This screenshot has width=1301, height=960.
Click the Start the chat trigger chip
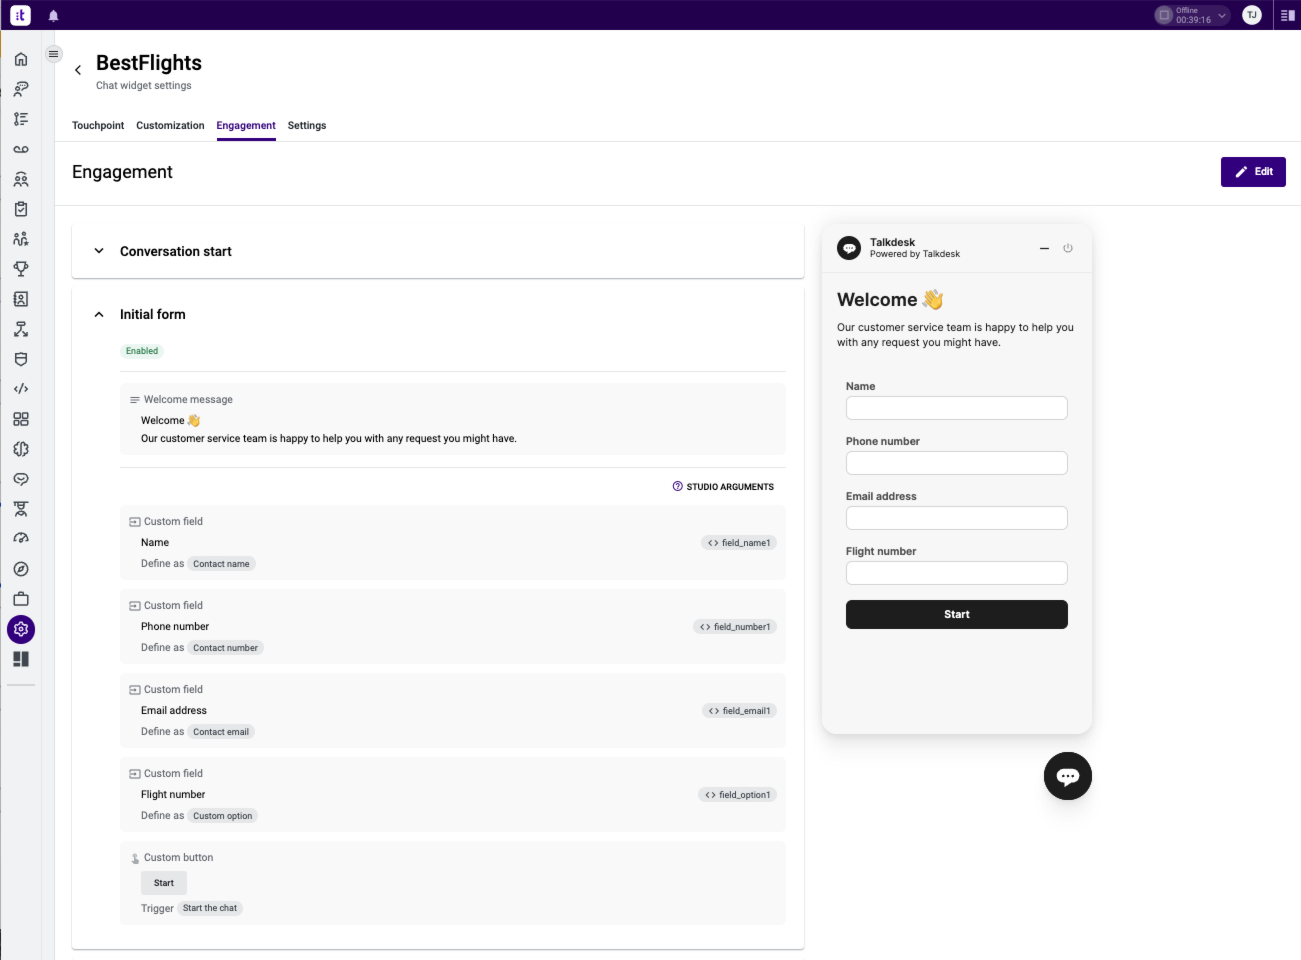pyautogui.click(x=210, y=908)
